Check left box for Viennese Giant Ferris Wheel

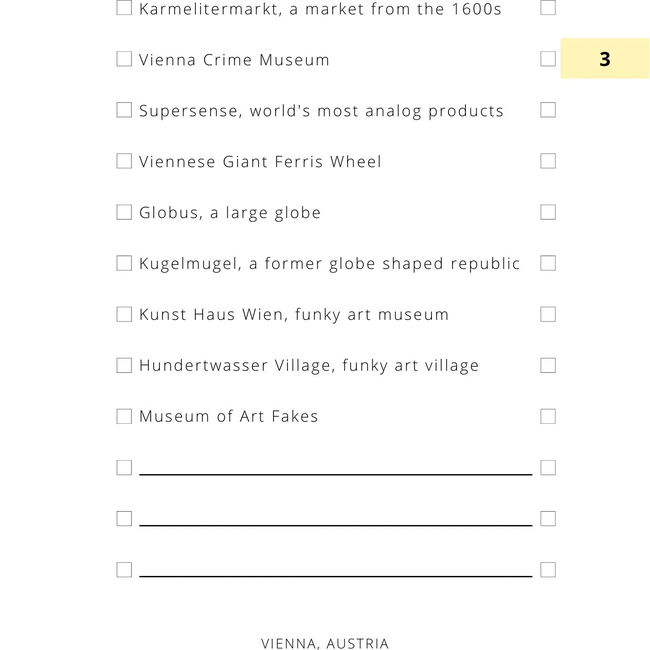(124, 161)
